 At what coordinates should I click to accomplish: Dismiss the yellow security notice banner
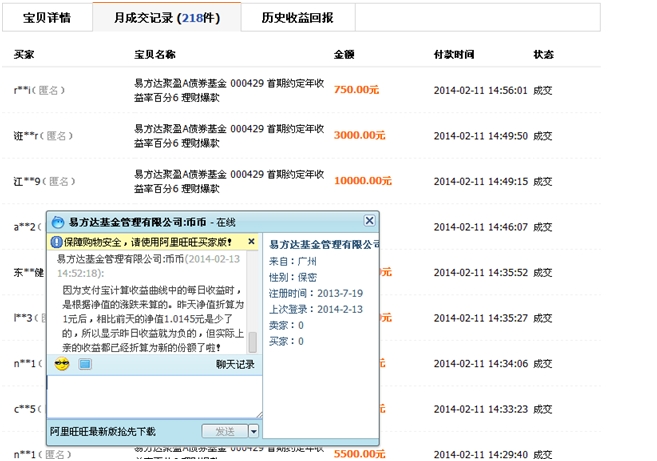tap(253, 242)
